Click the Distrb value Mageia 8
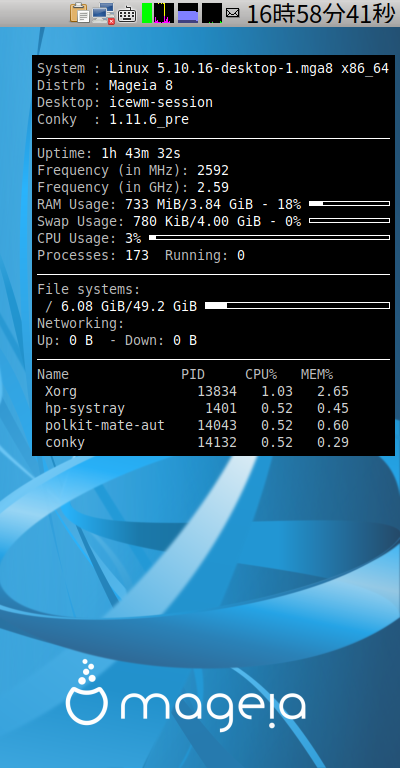The width and height of the screenshot is (400, 768). [141, 86]
